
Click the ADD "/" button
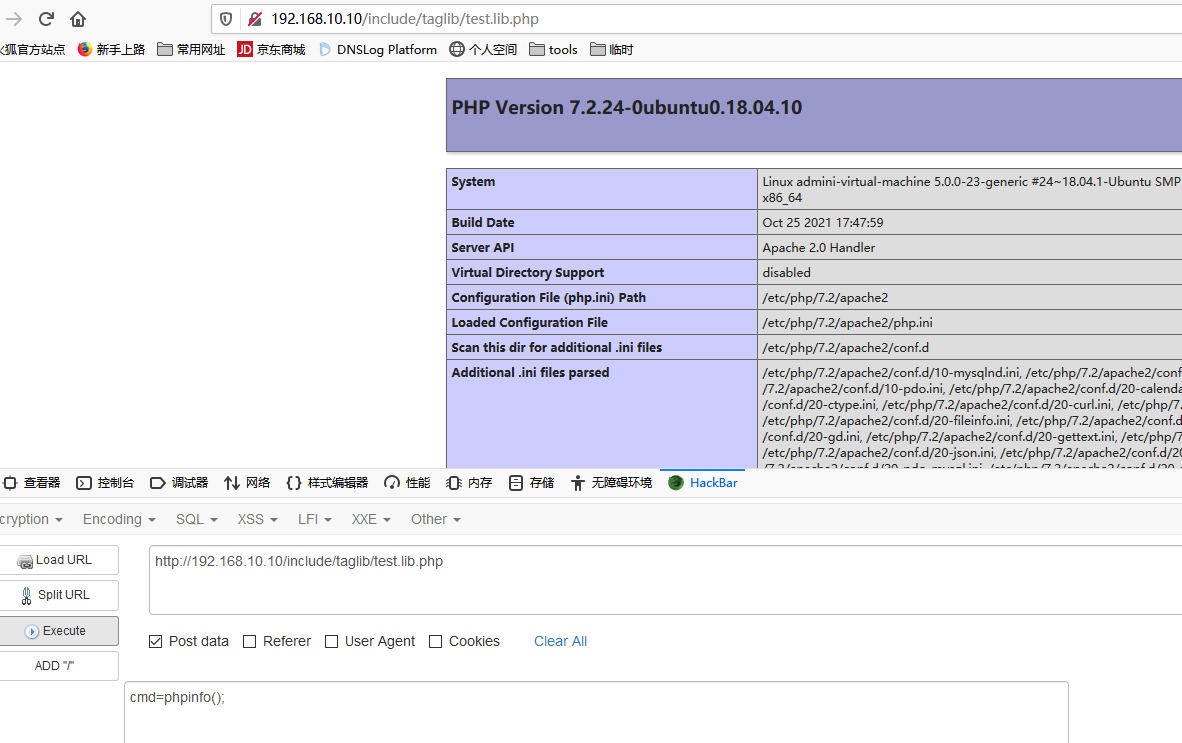[x=59, y=666]
